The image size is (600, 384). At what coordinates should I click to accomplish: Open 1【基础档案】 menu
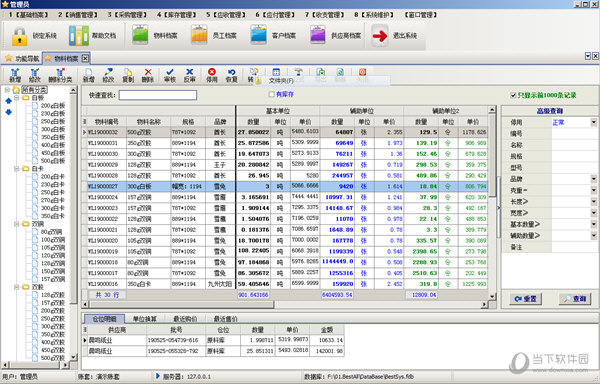point(29,15)
